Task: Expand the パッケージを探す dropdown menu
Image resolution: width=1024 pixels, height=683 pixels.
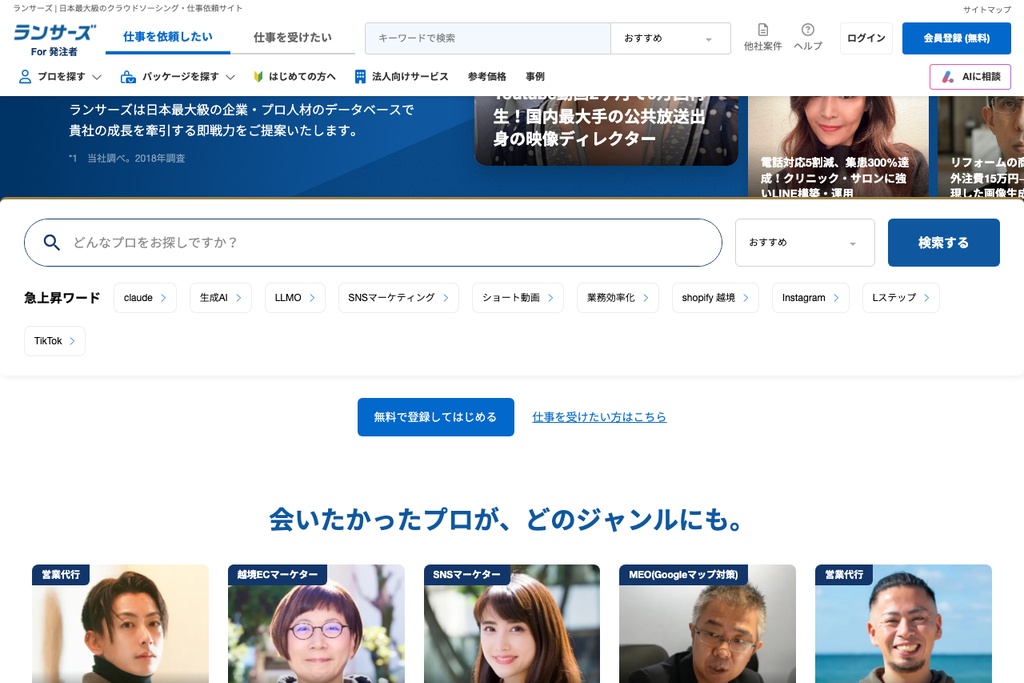Action: point(178,76)
